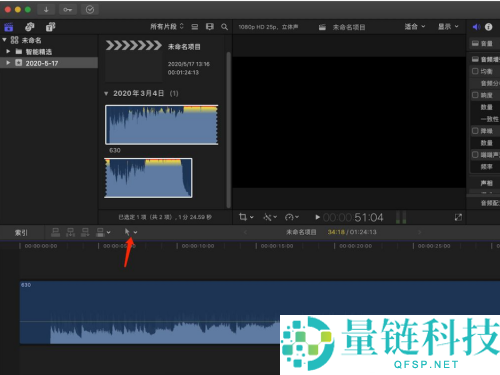Insert clip into timeline icon
500x375 pixels.
(x=70, y=232)
